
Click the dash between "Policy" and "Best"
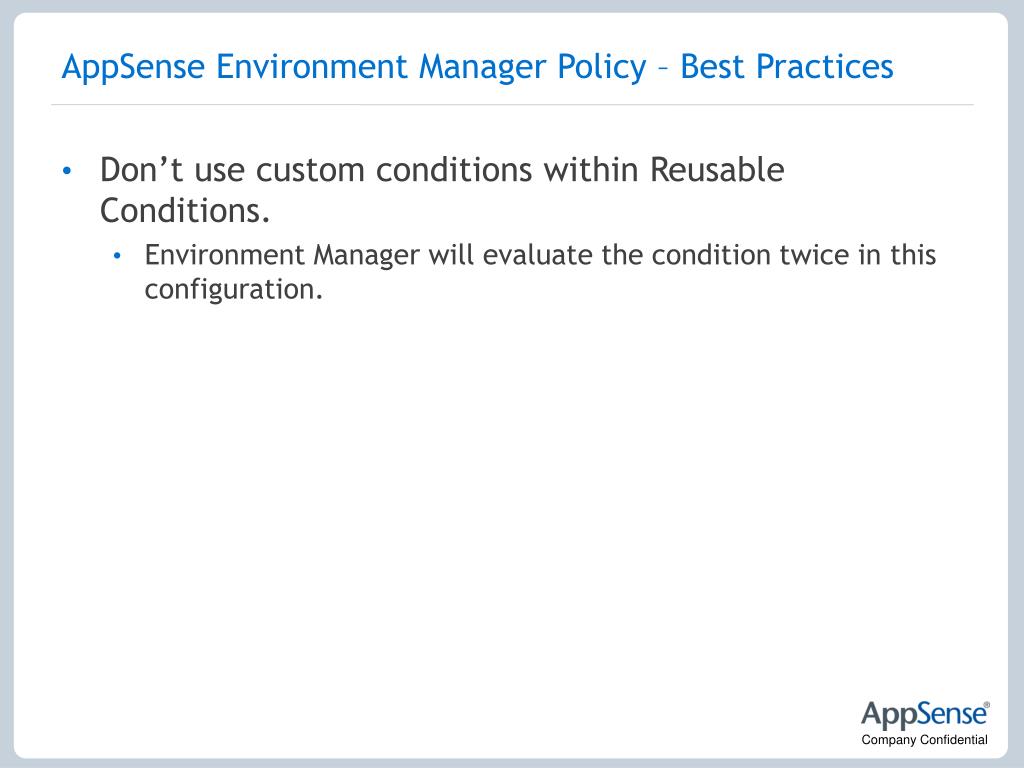click(x=664, y=69)
